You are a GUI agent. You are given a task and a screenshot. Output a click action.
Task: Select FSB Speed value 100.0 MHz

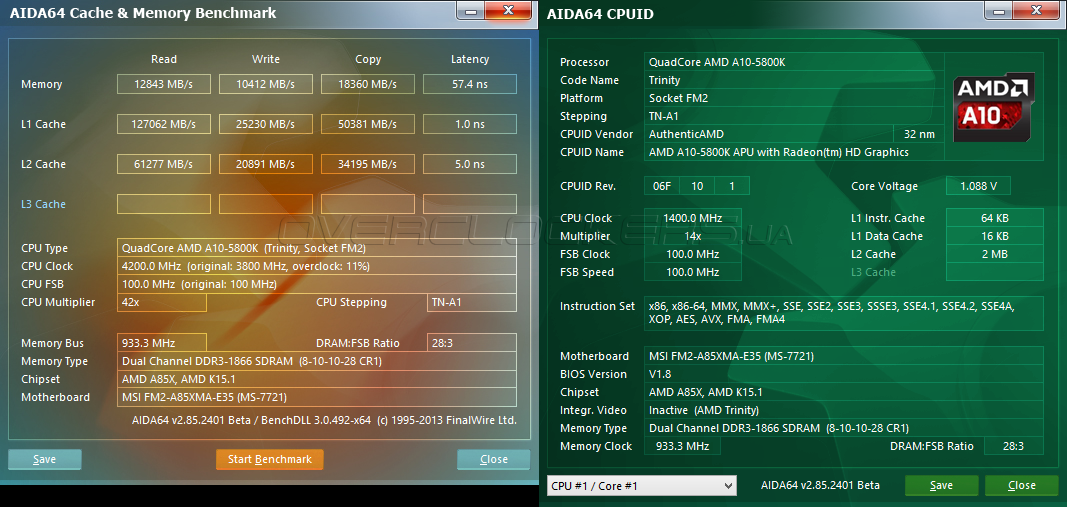coord(692,272)
